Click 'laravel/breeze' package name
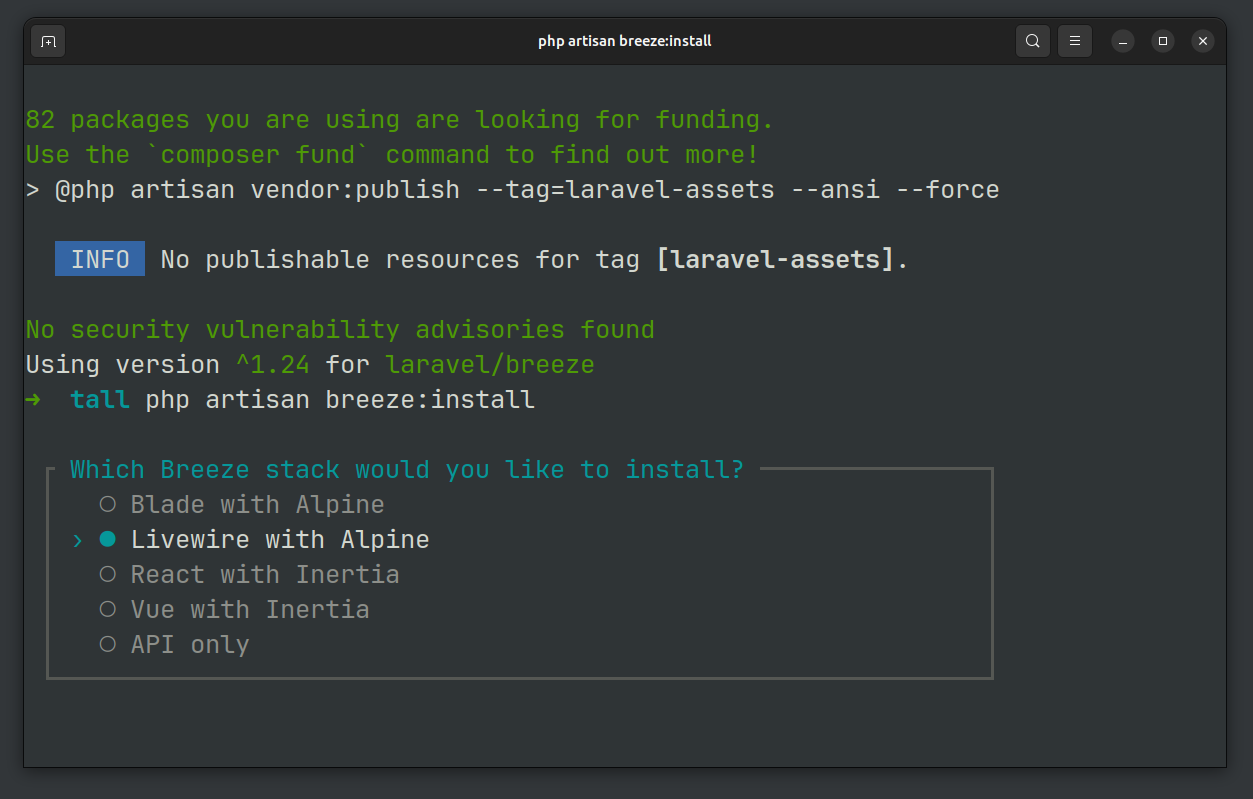The image size is (1253, 799). pyautogui.click(x=490, y=364)
